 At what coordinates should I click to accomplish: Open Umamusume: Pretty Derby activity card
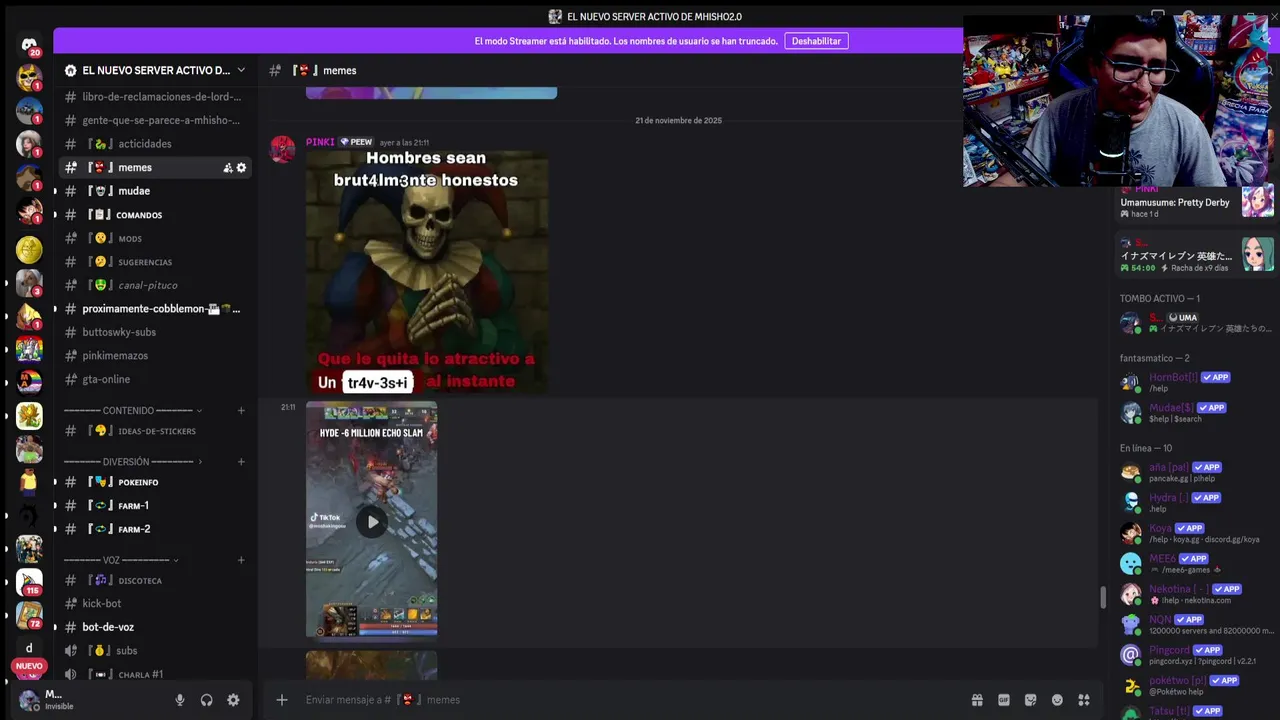(1196, 204)
